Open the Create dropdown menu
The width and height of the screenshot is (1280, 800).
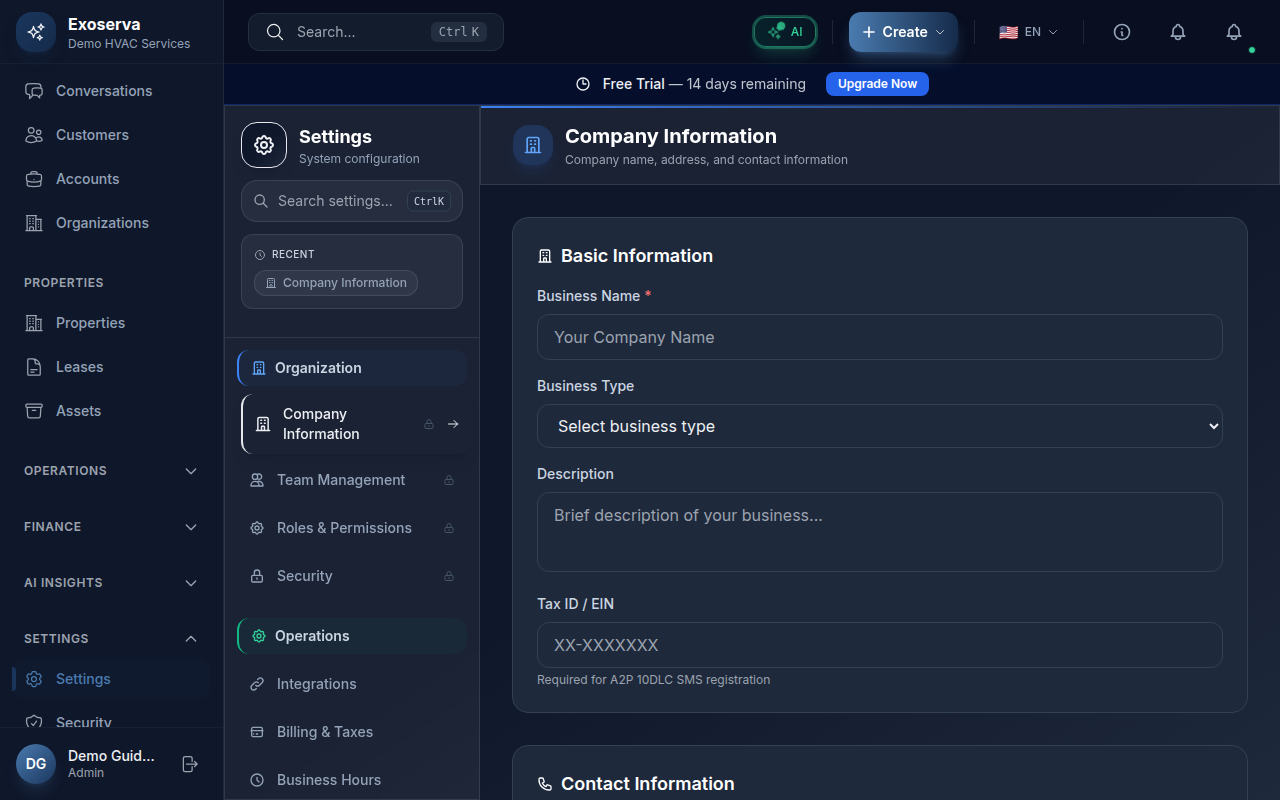point(903,32)
